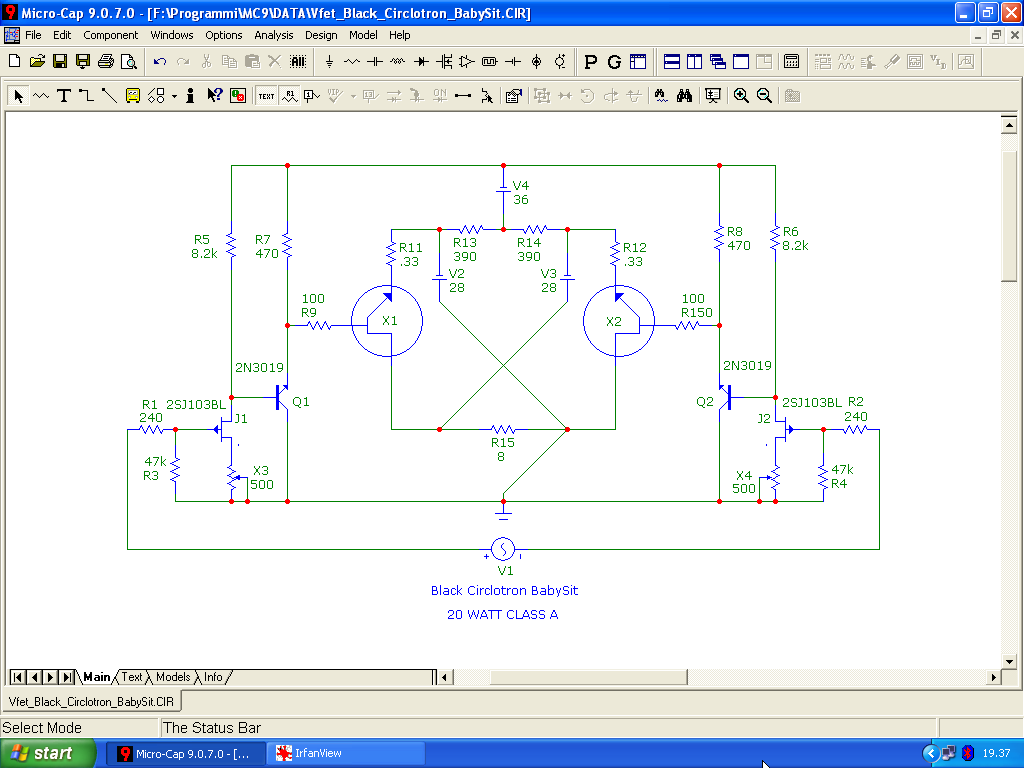Save the circuit with the floppy disk icon

point(60,61)
